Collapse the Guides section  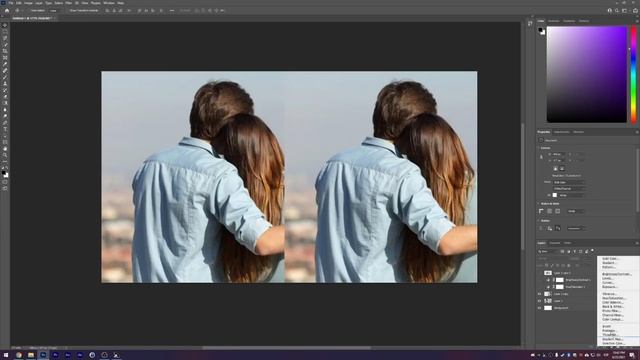[538, 221]
